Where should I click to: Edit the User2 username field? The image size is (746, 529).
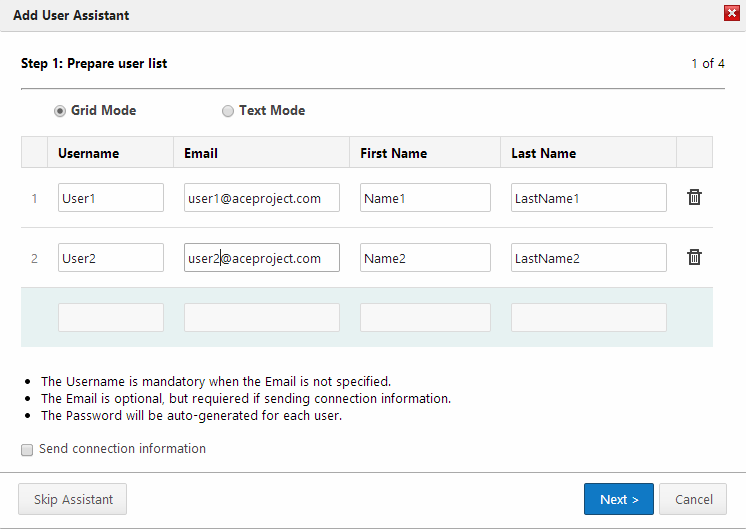click(x=111, y=257)
